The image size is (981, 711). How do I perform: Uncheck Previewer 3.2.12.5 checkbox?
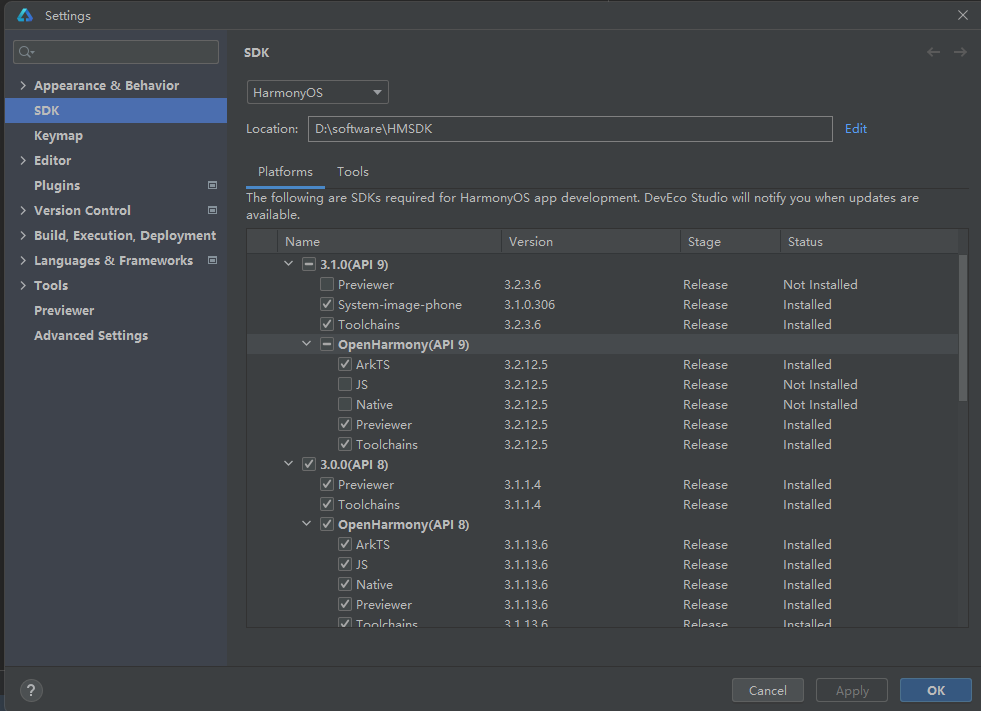pyautogui.click(x=345, y=424)
